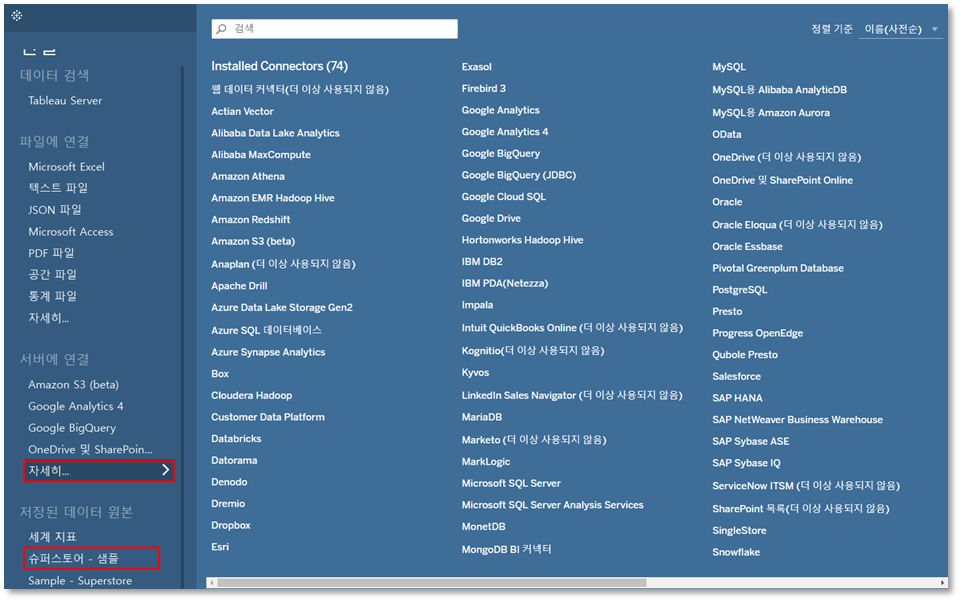Open the 이름(사전순) sort dropdown
This screenshot has width=961, height=602.
900,29
